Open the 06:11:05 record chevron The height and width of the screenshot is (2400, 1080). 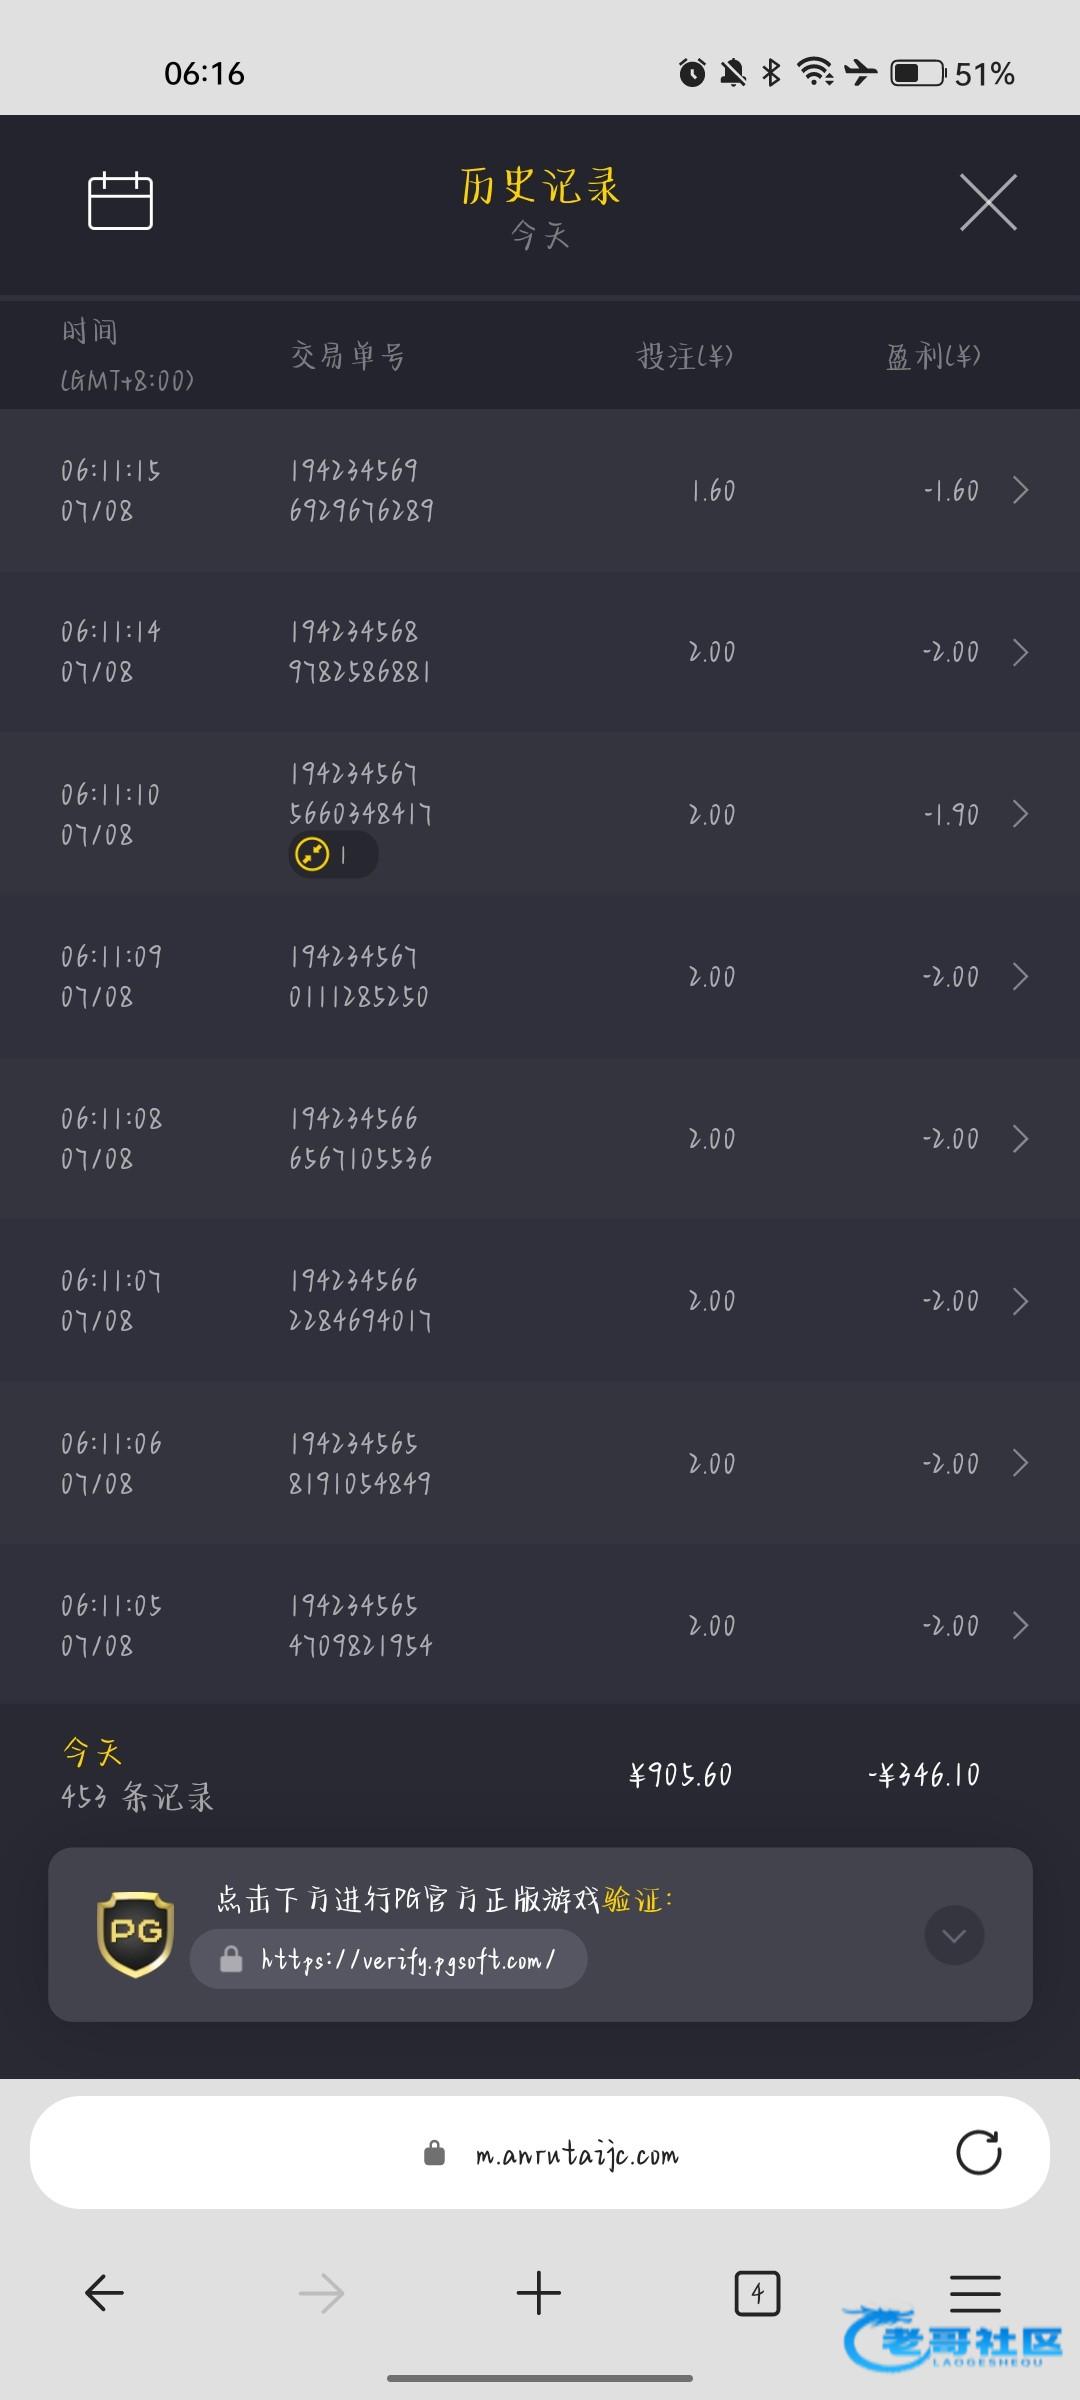point(1020,1625)
